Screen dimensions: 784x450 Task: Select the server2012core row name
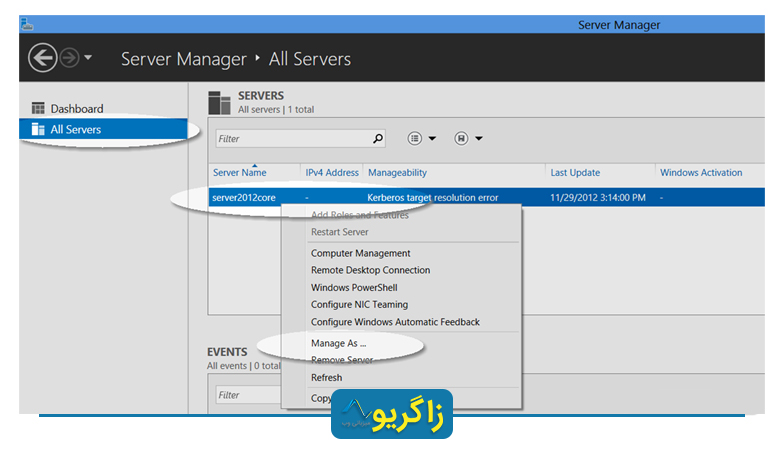[244, 198]
